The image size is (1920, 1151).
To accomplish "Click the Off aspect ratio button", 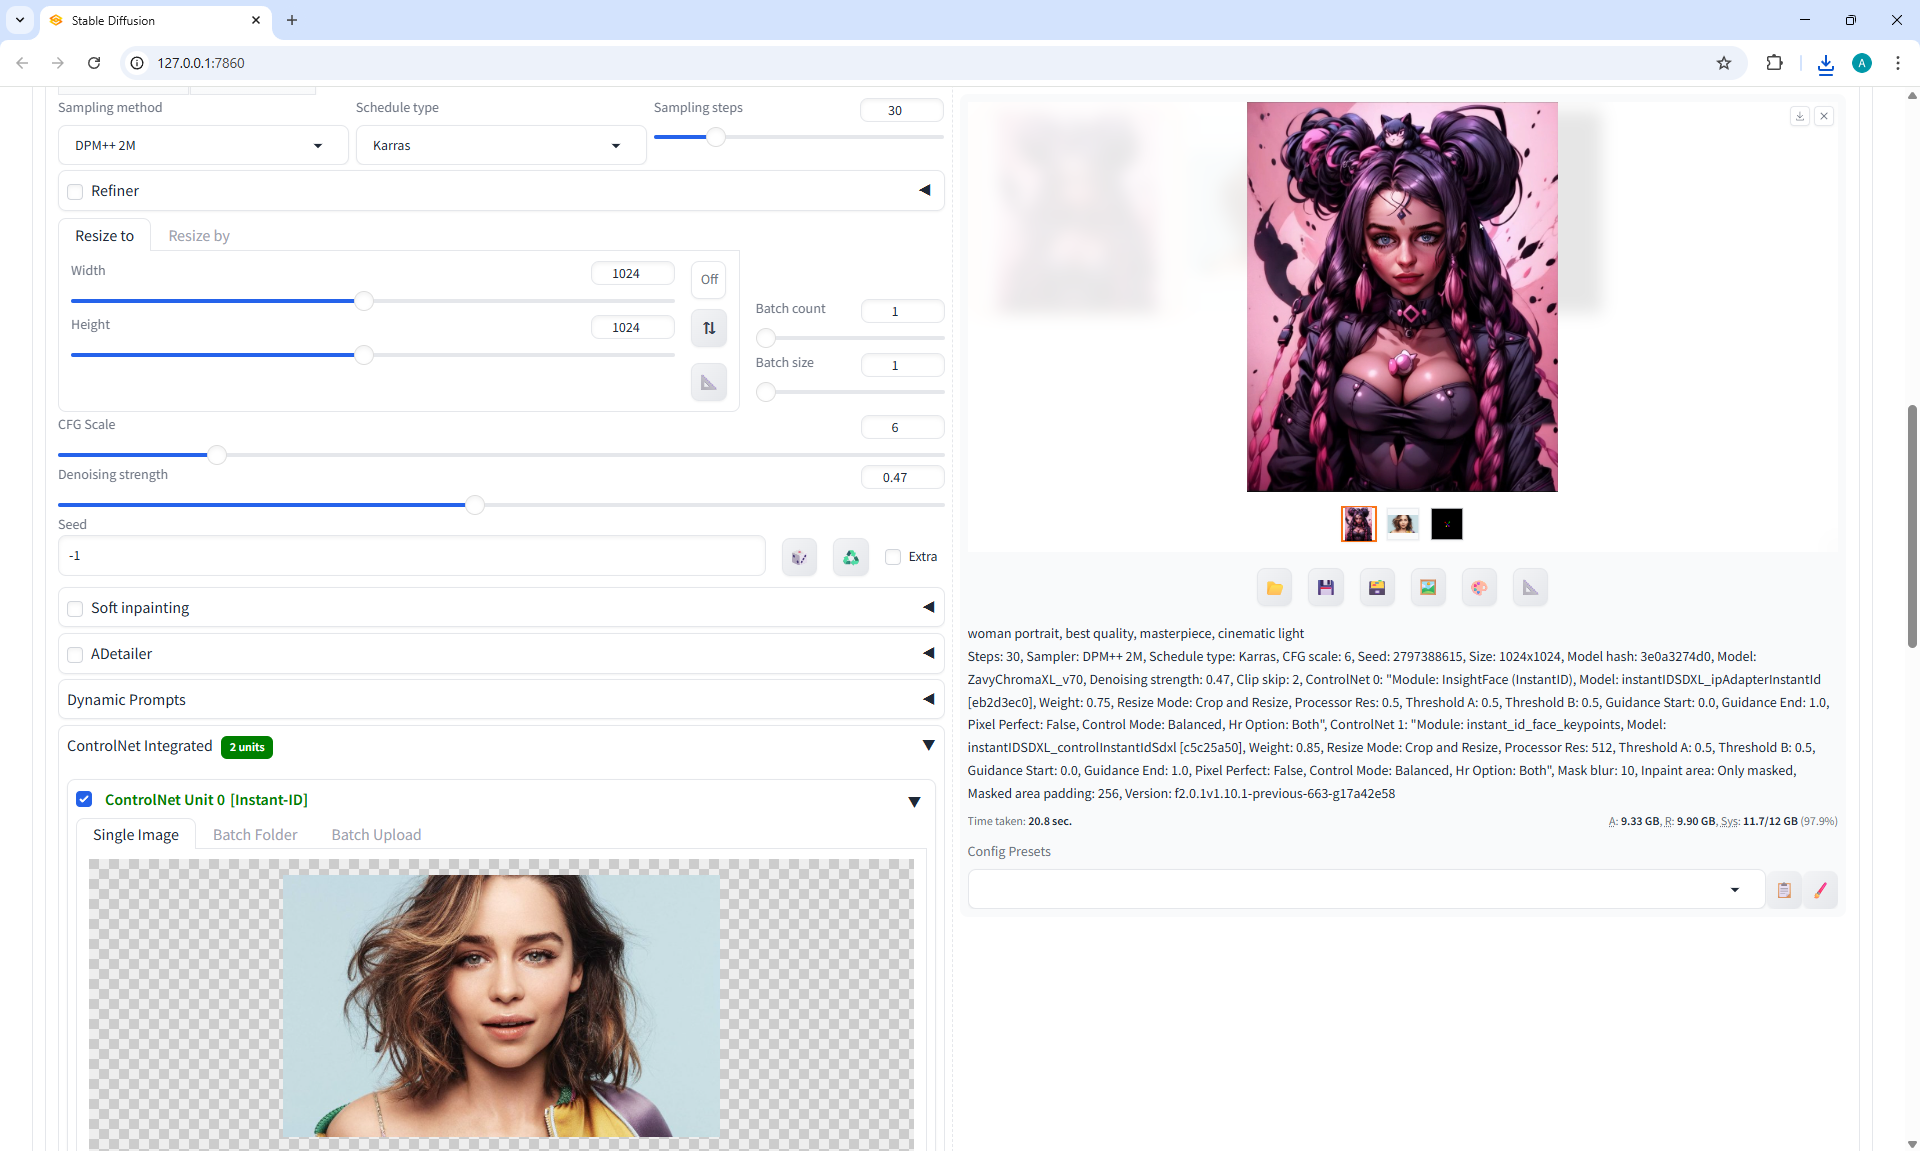I will (709, 280).
